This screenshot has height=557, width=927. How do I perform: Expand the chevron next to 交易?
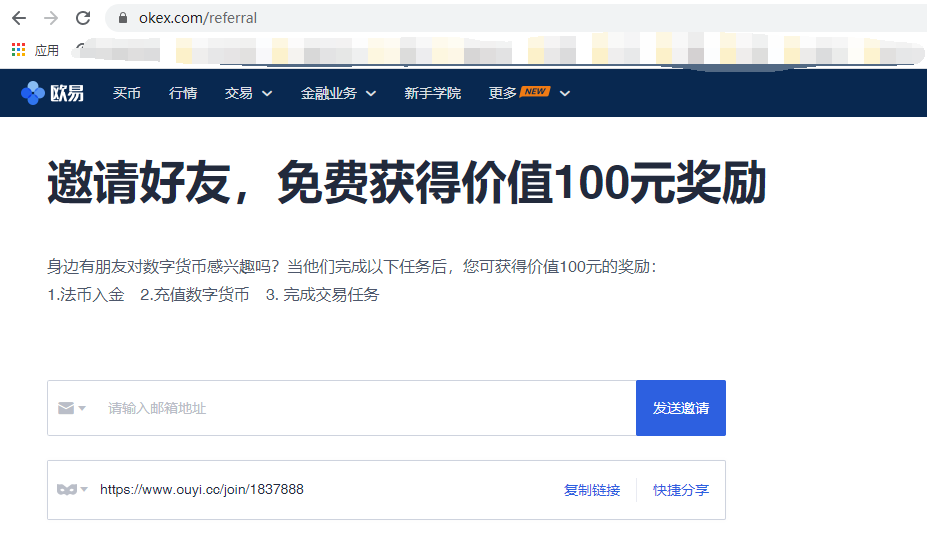267,93
